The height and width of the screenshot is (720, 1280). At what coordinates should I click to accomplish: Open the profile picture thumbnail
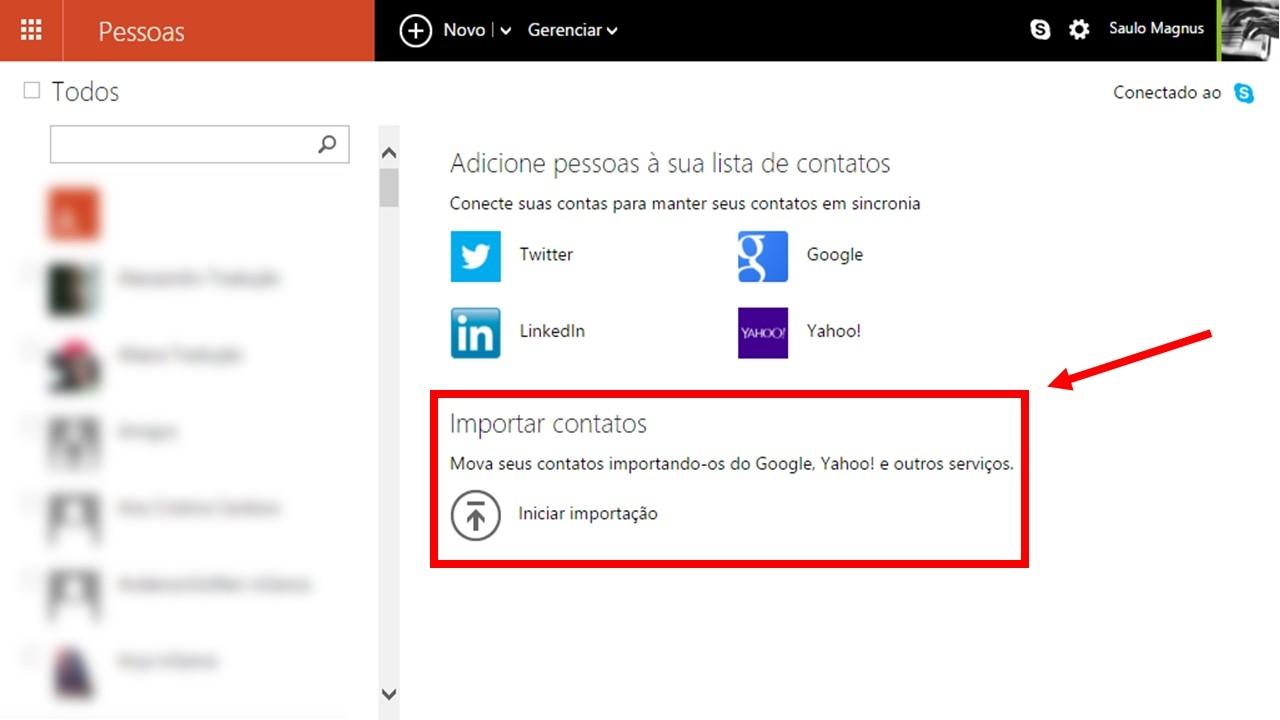[x=1249, y=30]
